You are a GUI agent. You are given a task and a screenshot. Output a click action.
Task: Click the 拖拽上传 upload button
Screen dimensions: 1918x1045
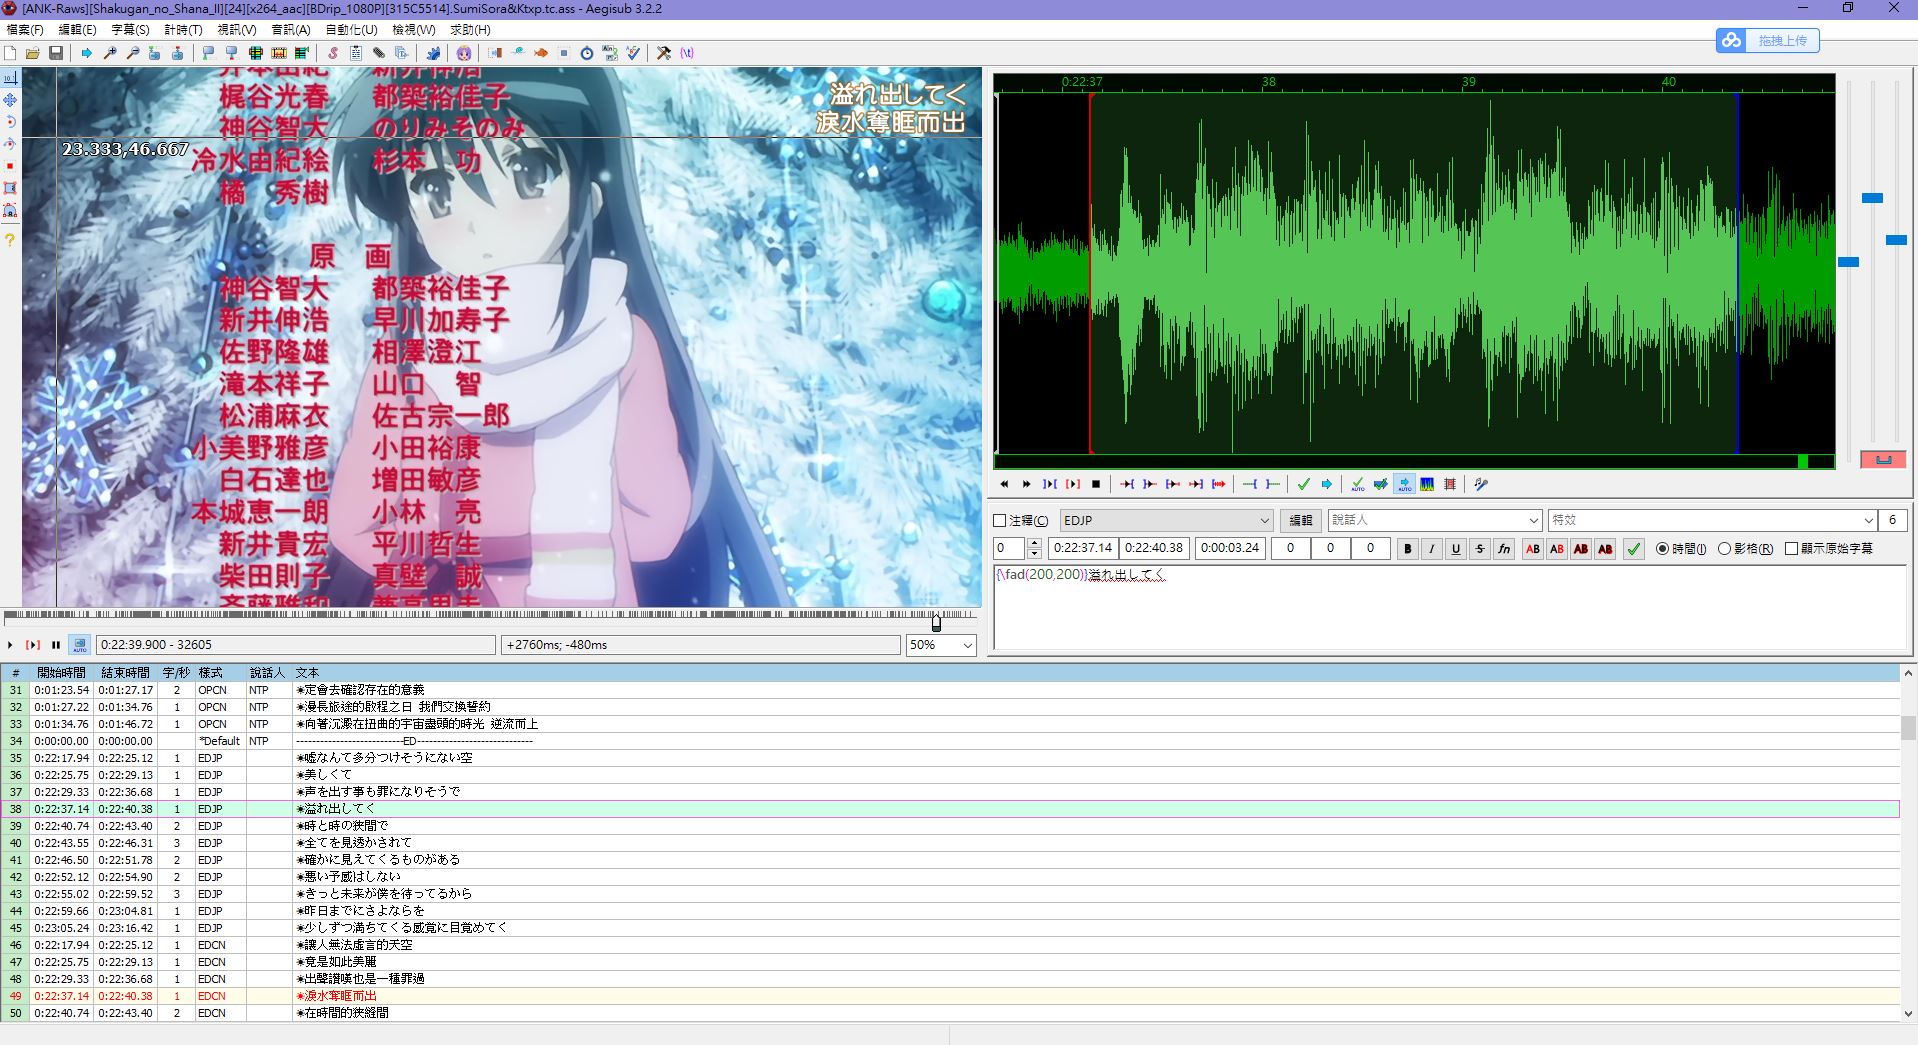(x=1768, y=40)
